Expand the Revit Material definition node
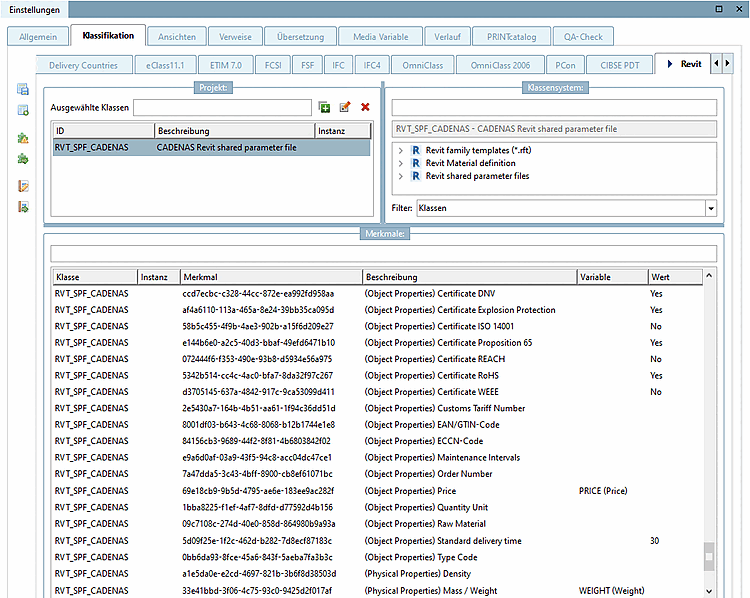The image size is (750, 598). point(401,163)
